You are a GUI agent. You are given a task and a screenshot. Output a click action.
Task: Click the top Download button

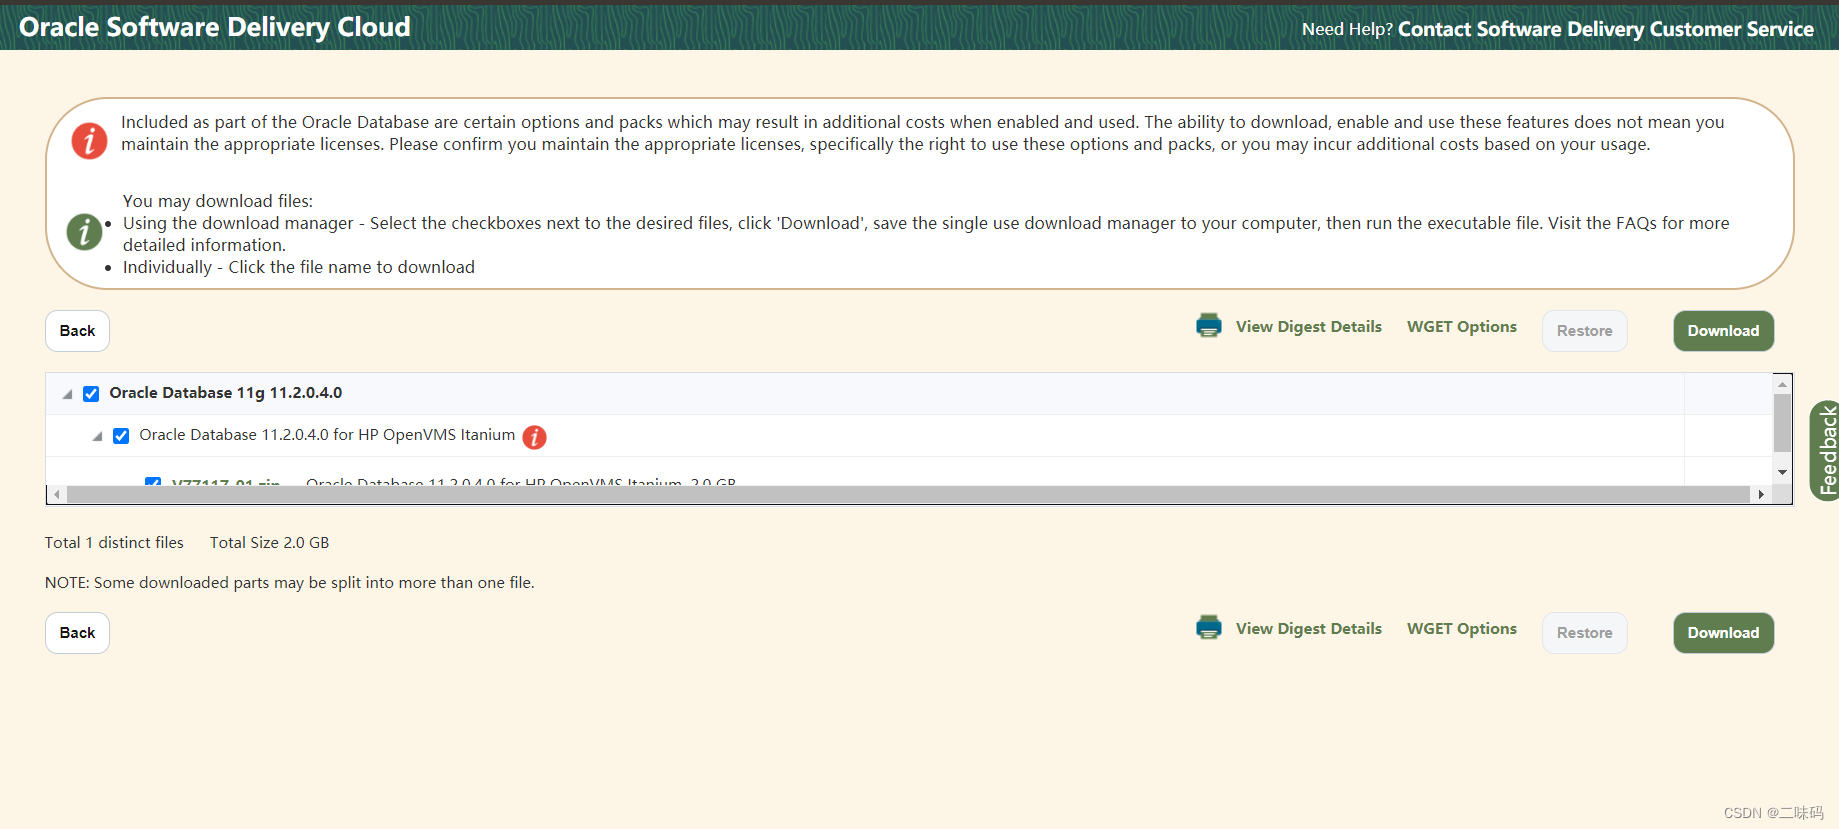point(1723,331)
